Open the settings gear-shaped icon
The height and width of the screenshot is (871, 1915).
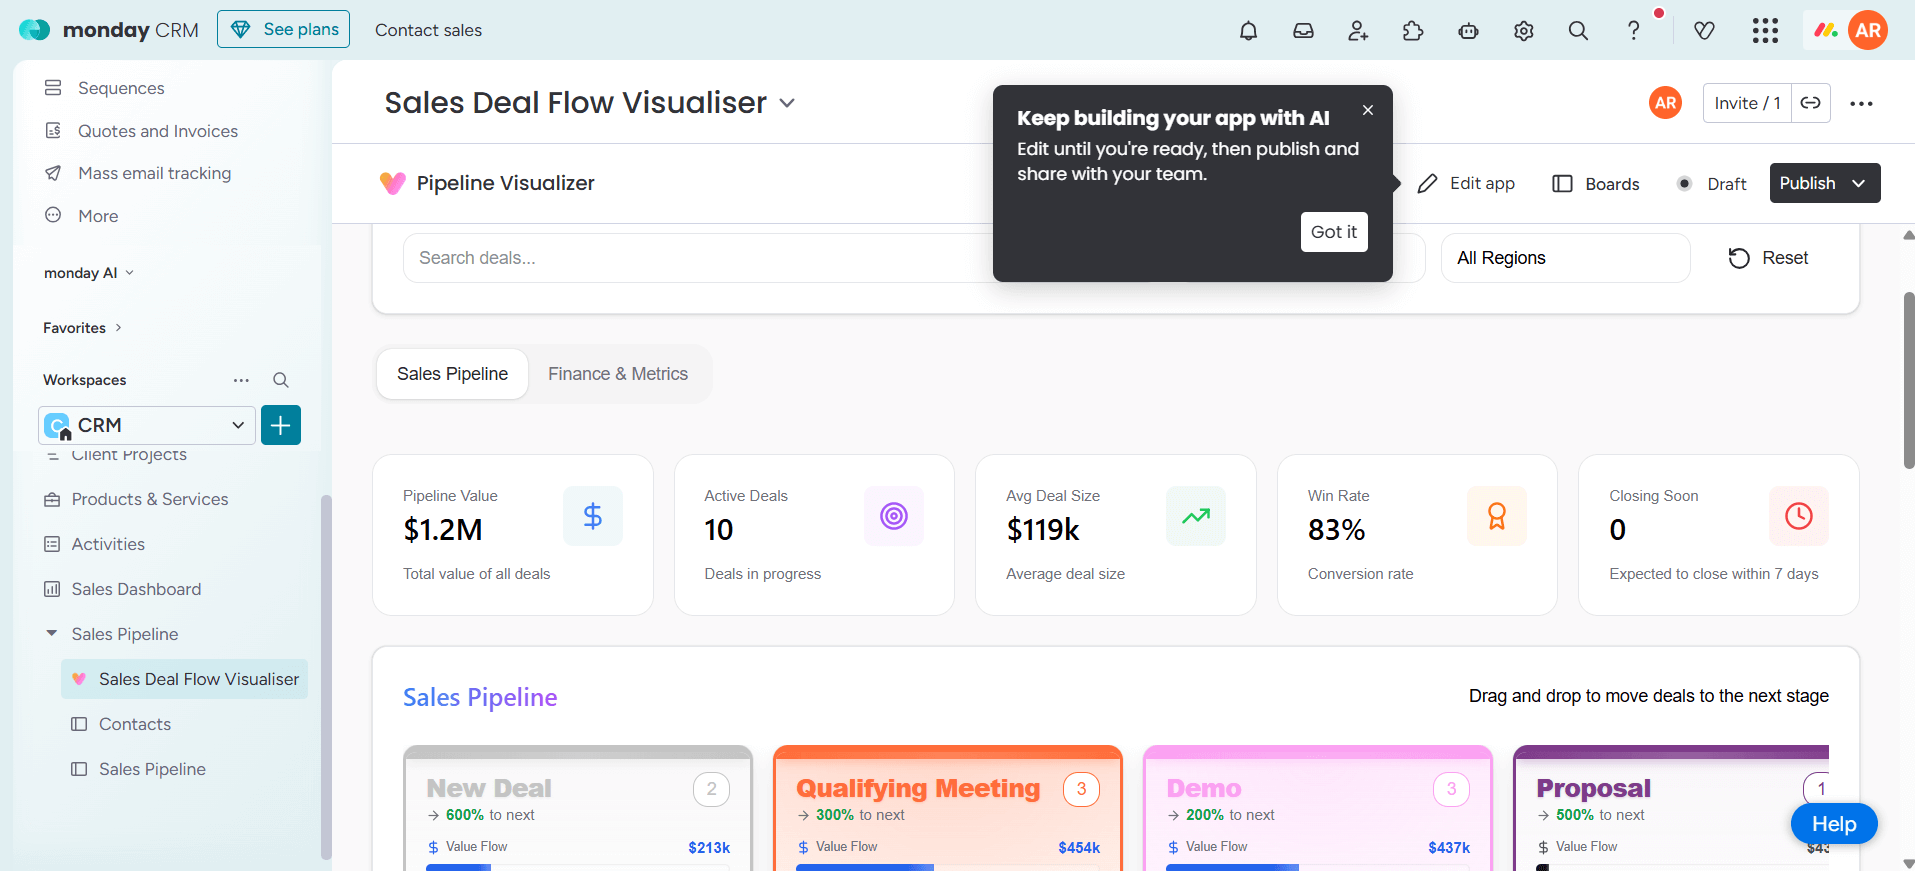[1523, 31]
